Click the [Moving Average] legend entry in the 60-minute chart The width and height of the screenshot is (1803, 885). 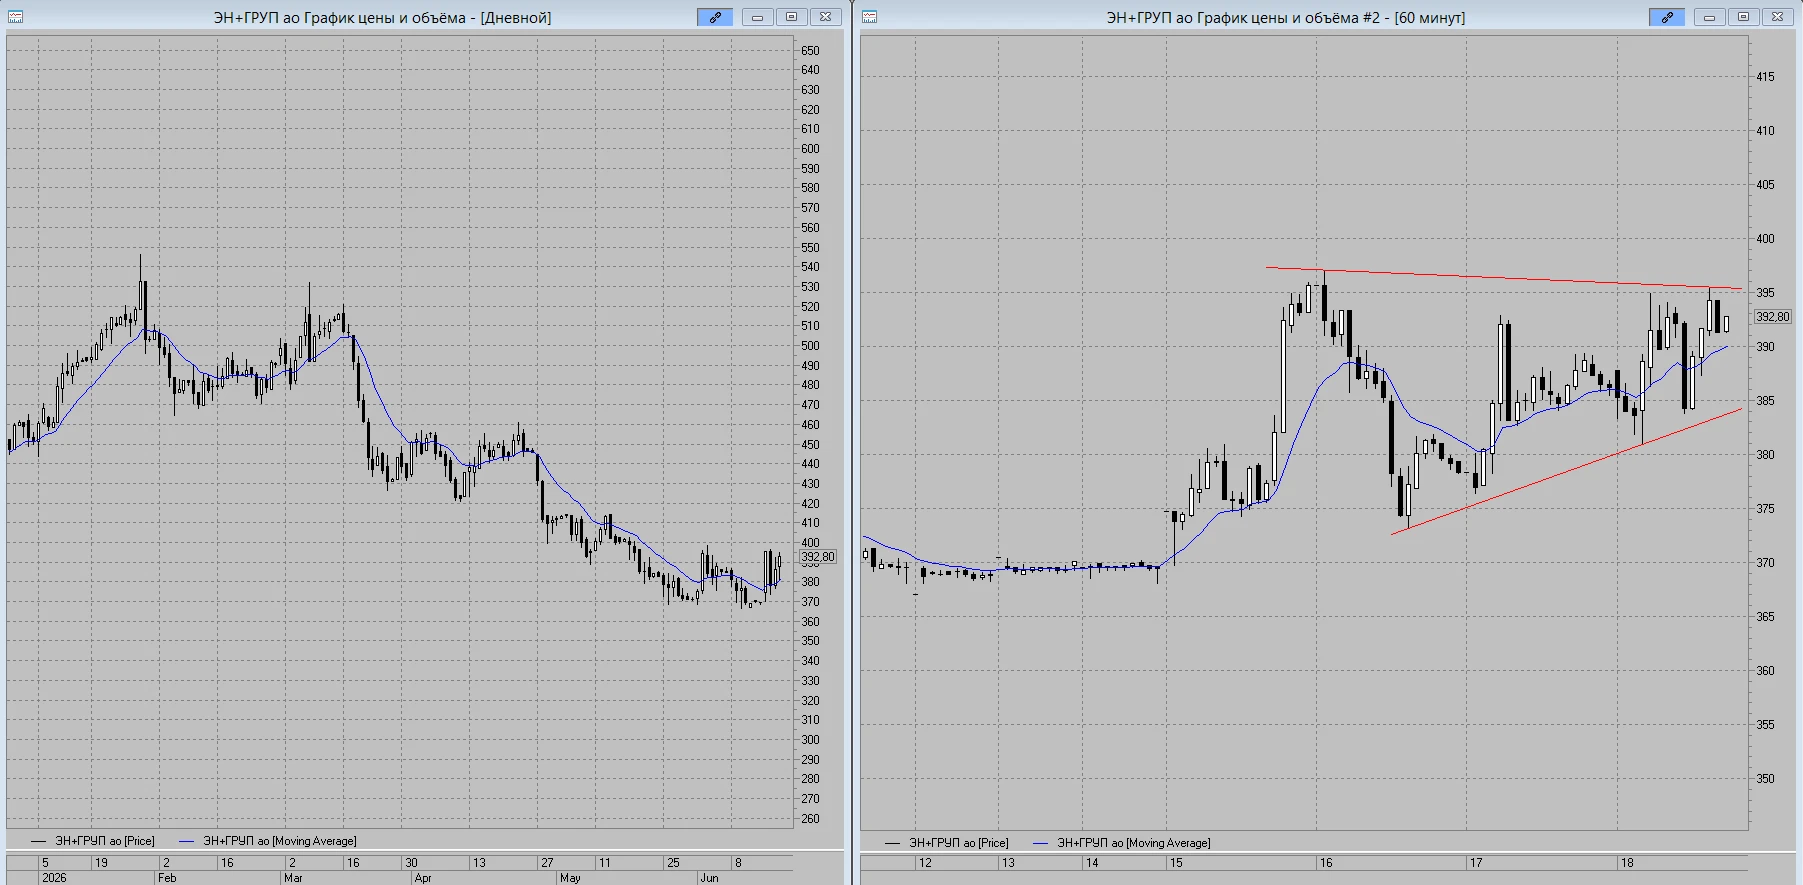(1122, 843)
